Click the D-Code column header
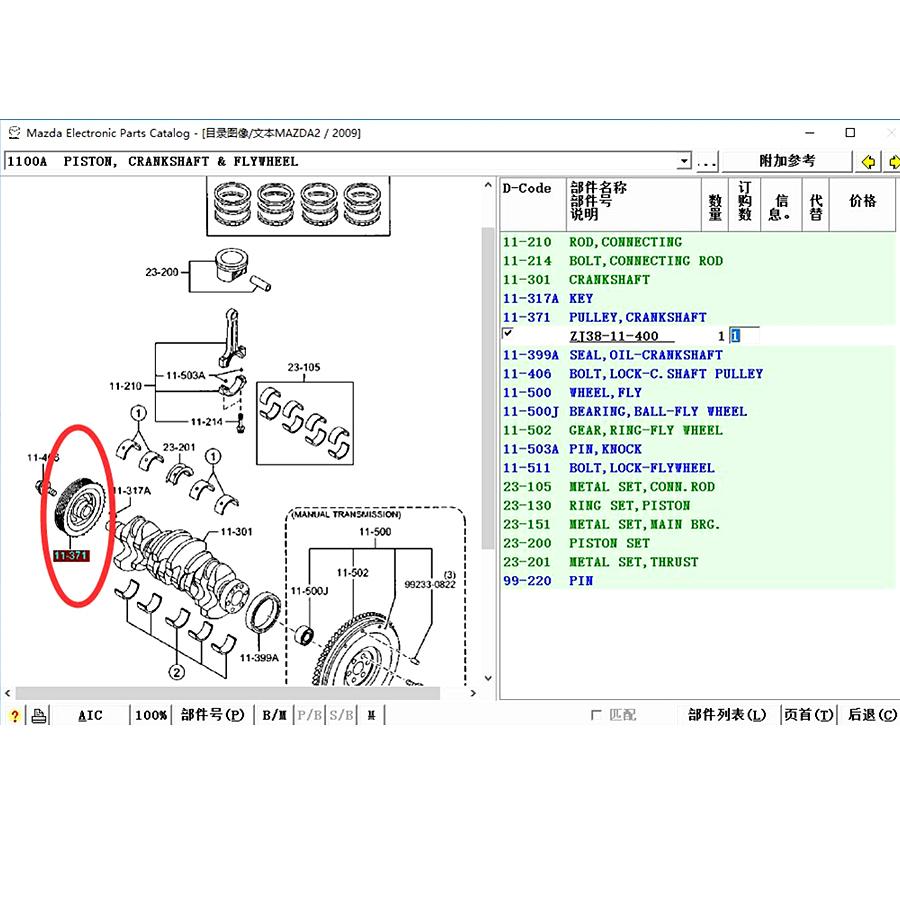Image resolution: width=900 pixels, height=900 pixels. pyautogui.click(x=533, y=204)
